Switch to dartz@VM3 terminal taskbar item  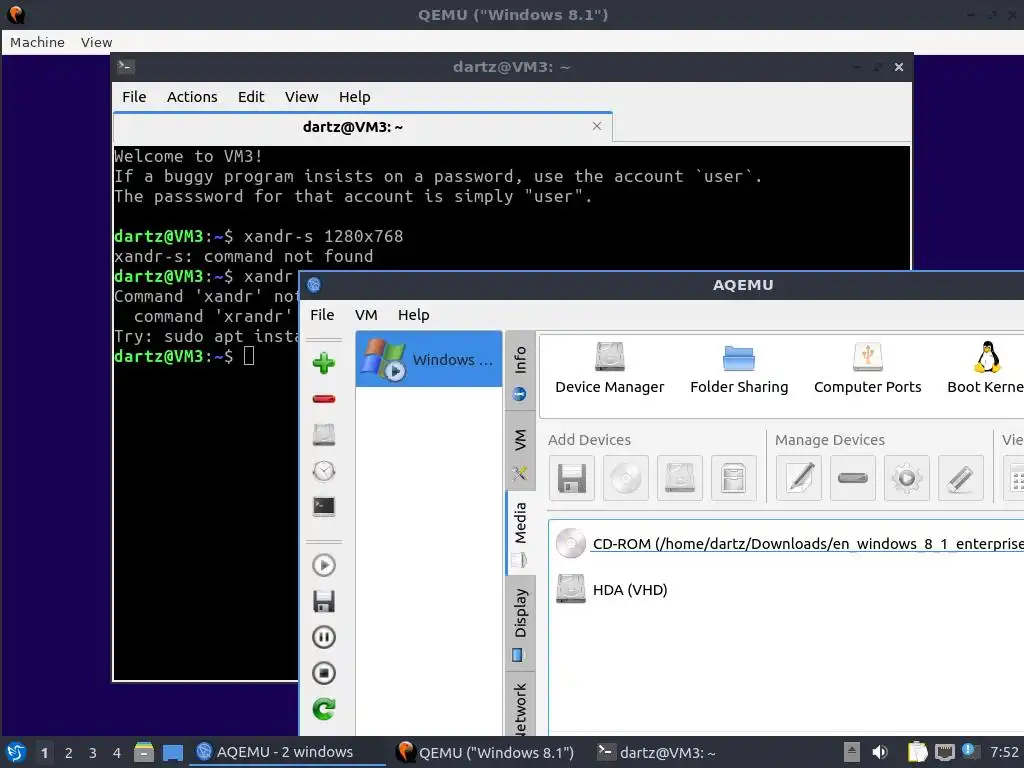point(657,752)
